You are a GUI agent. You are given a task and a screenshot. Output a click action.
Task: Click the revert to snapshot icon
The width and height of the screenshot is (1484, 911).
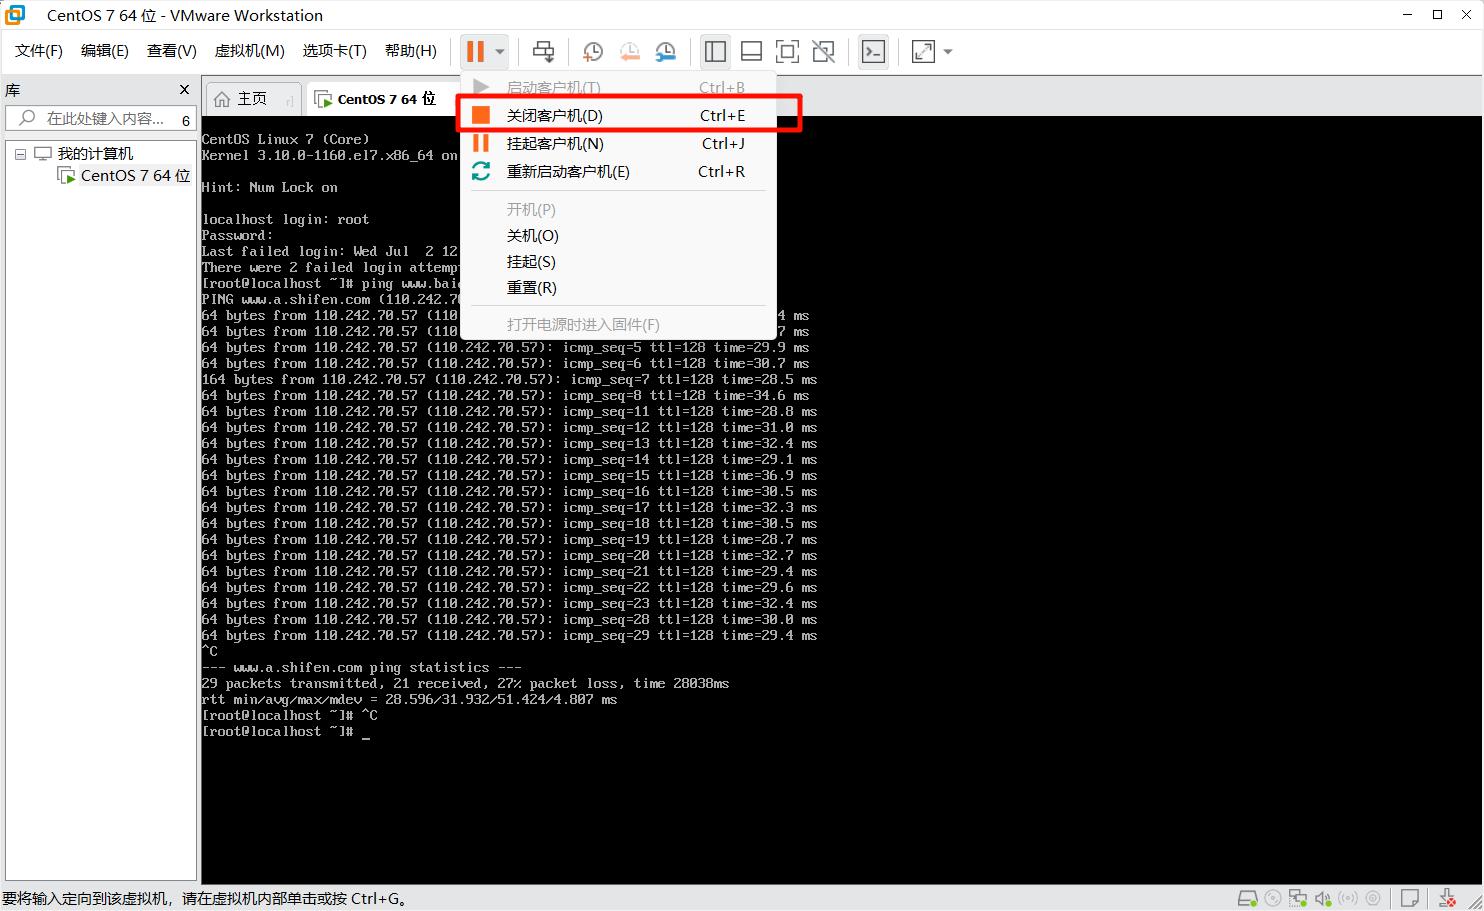tap(629, 52)
